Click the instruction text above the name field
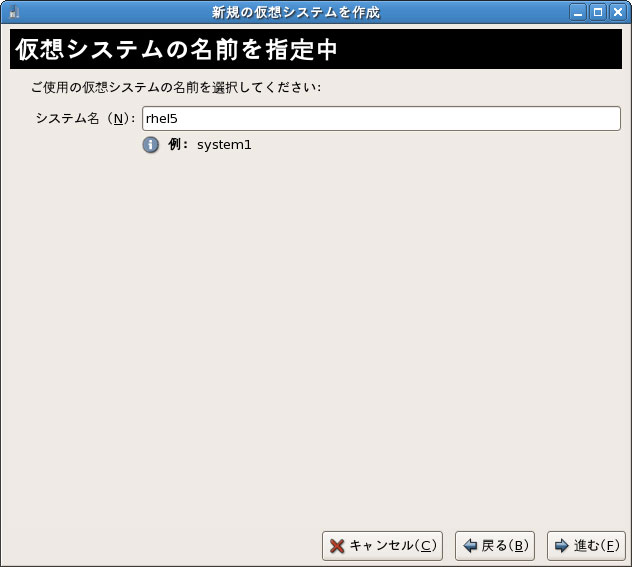Screen dimensions: 632x567 point(175,87)
